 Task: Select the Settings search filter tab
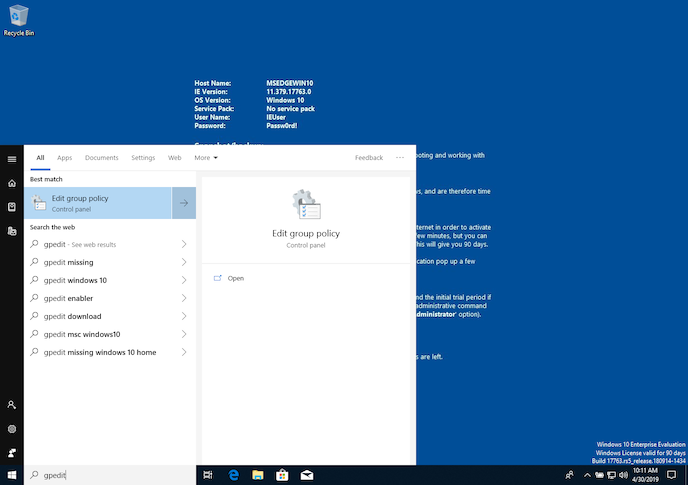point(143,158)
